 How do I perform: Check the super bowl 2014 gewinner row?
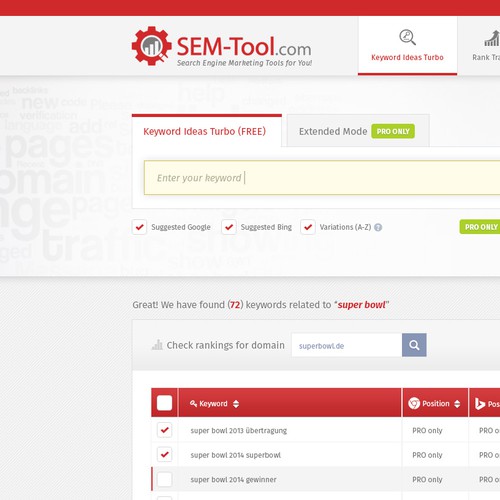coord(164,479)
